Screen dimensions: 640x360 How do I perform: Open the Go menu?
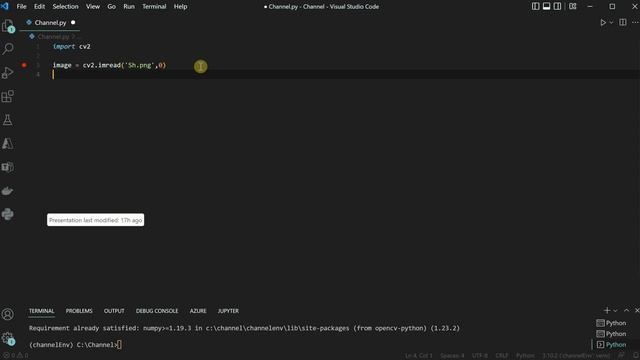(111, 7)
